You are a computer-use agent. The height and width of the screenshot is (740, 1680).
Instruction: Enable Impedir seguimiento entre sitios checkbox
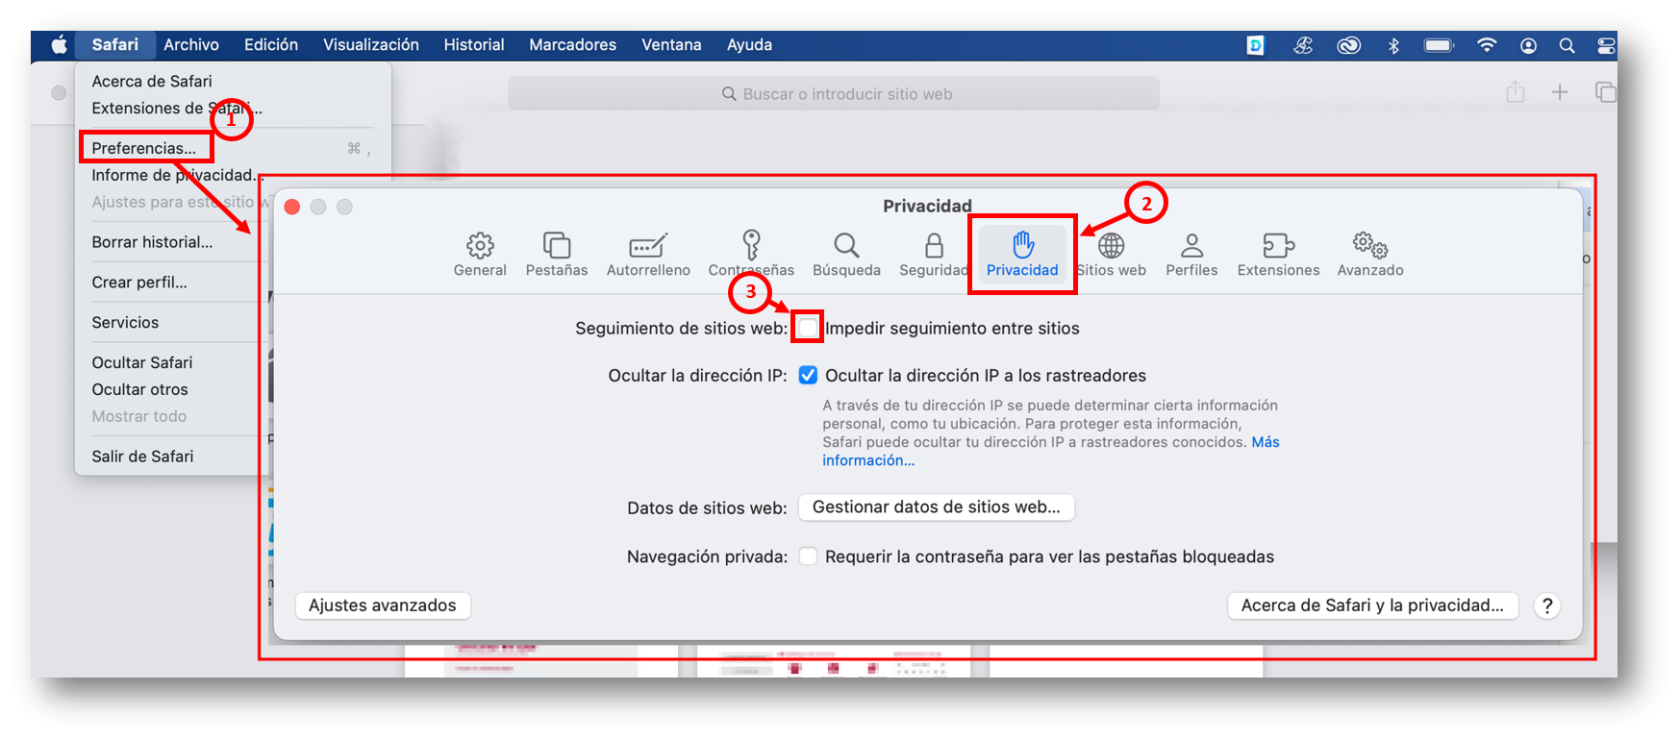click(x=808, y=327)
